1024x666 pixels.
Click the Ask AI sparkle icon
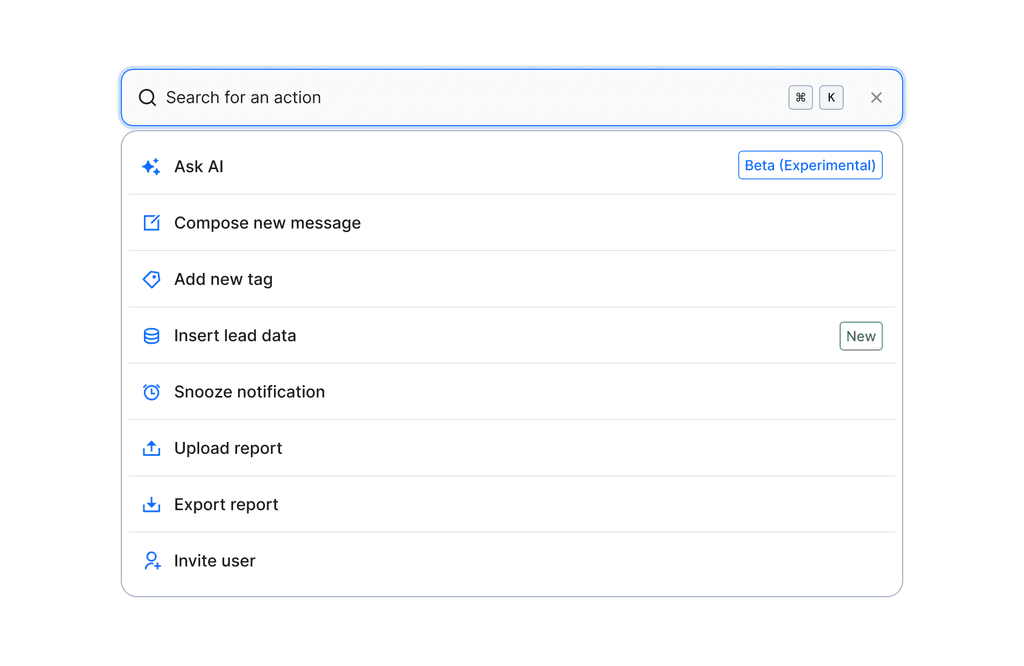tap(151, 167)
